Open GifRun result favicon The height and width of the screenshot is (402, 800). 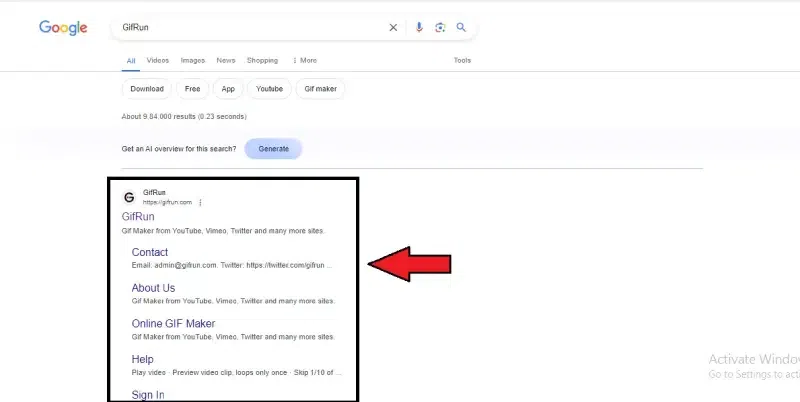[129, 197]
